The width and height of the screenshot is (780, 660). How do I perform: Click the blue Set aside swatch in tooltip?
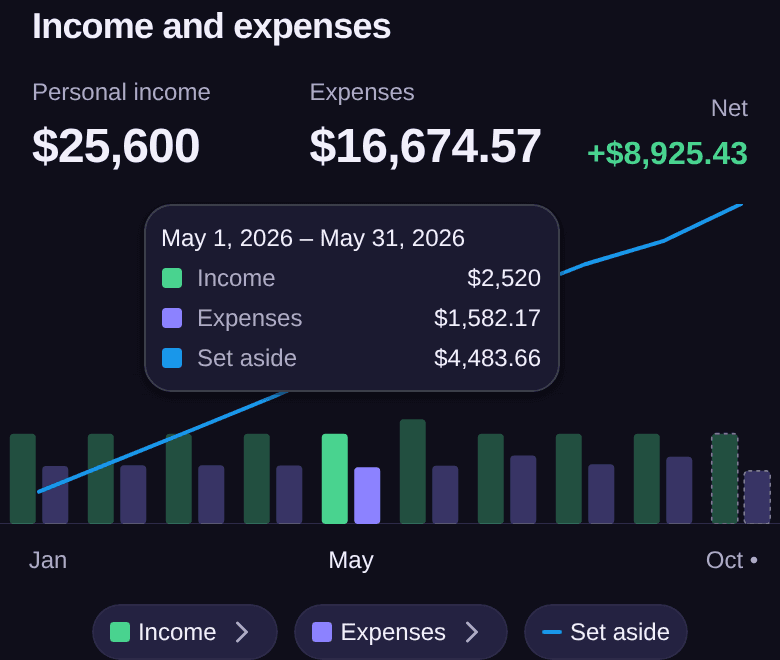coord(172,358)
